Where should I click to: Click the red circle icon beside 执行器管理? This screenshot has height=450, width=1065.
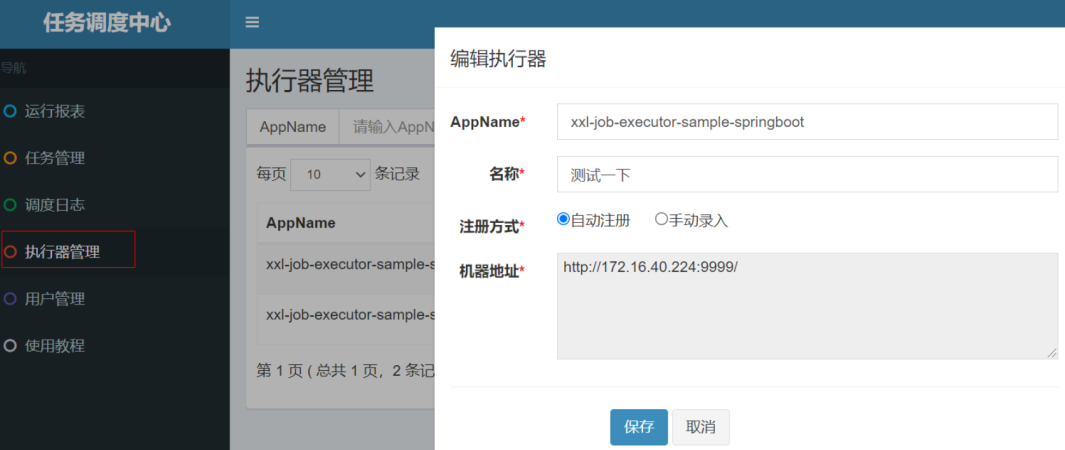point(10,252)
